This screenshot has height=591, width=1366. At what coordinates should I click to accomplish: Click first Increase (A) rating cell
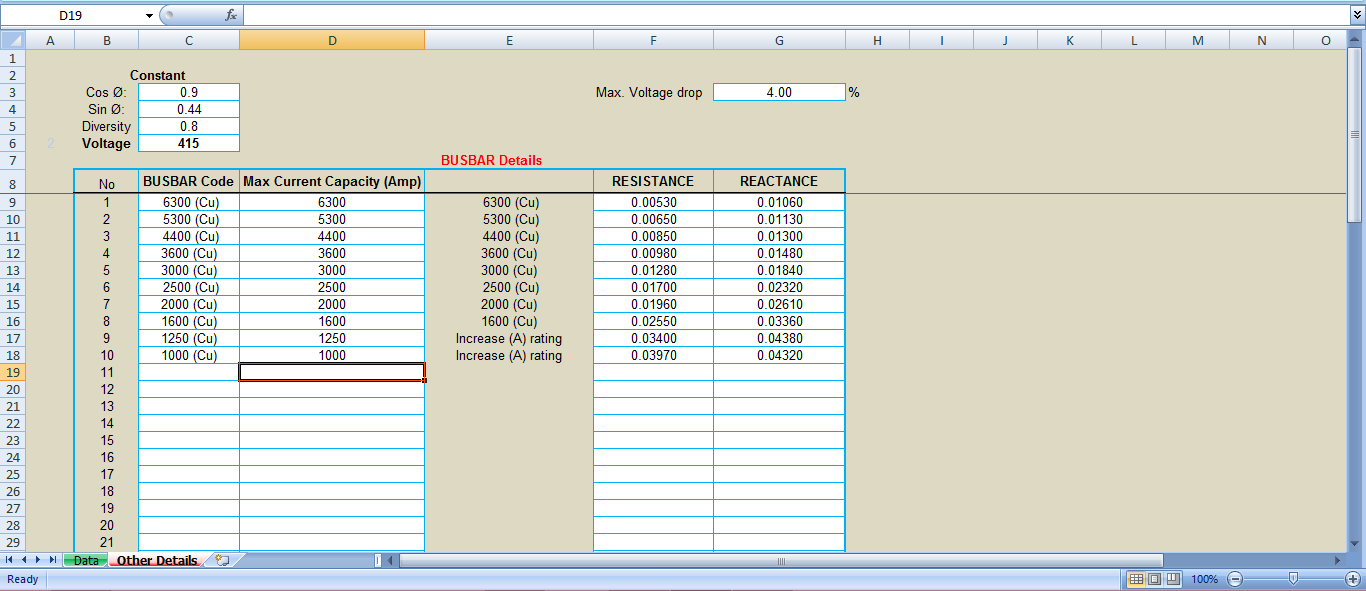(x=509, y=338)
